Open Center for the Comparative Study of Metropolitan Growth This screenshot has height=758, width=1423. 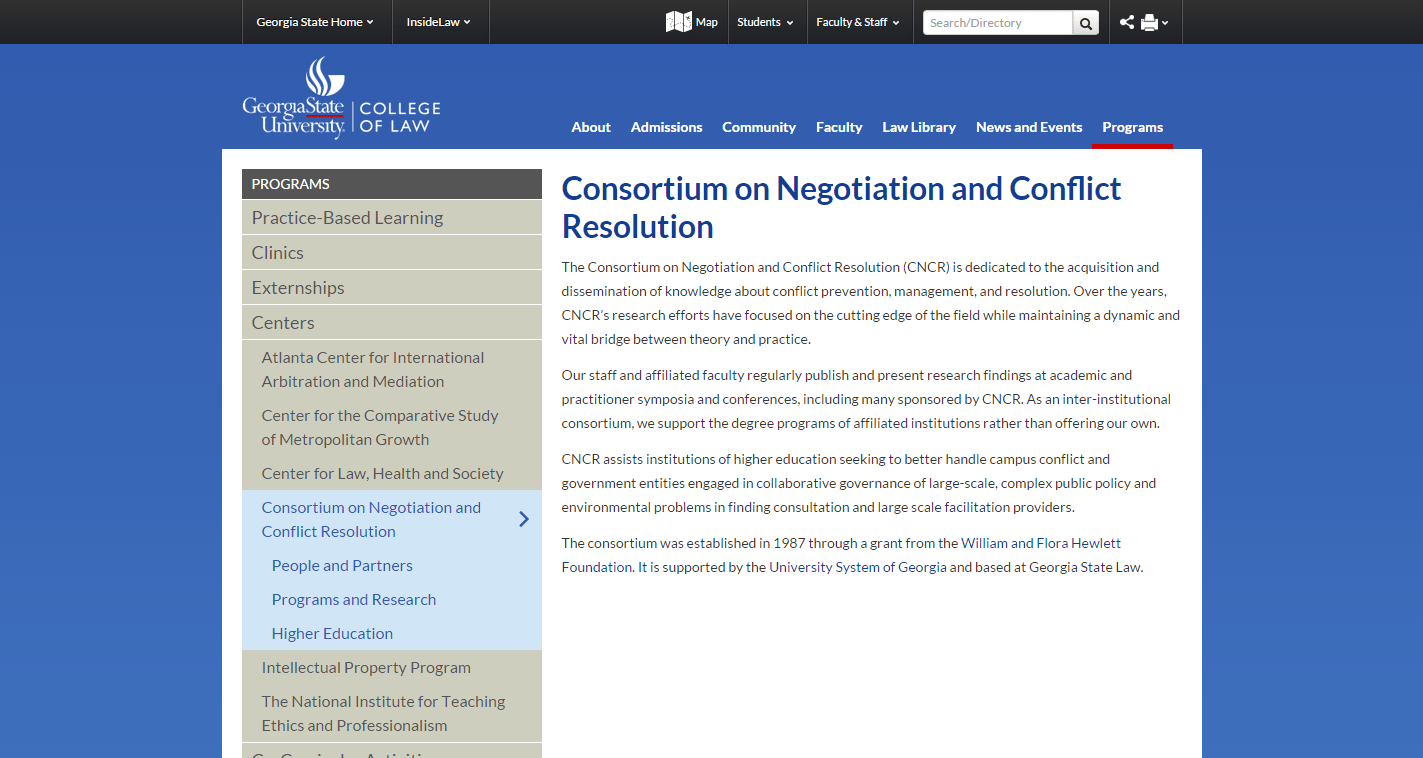392,427
